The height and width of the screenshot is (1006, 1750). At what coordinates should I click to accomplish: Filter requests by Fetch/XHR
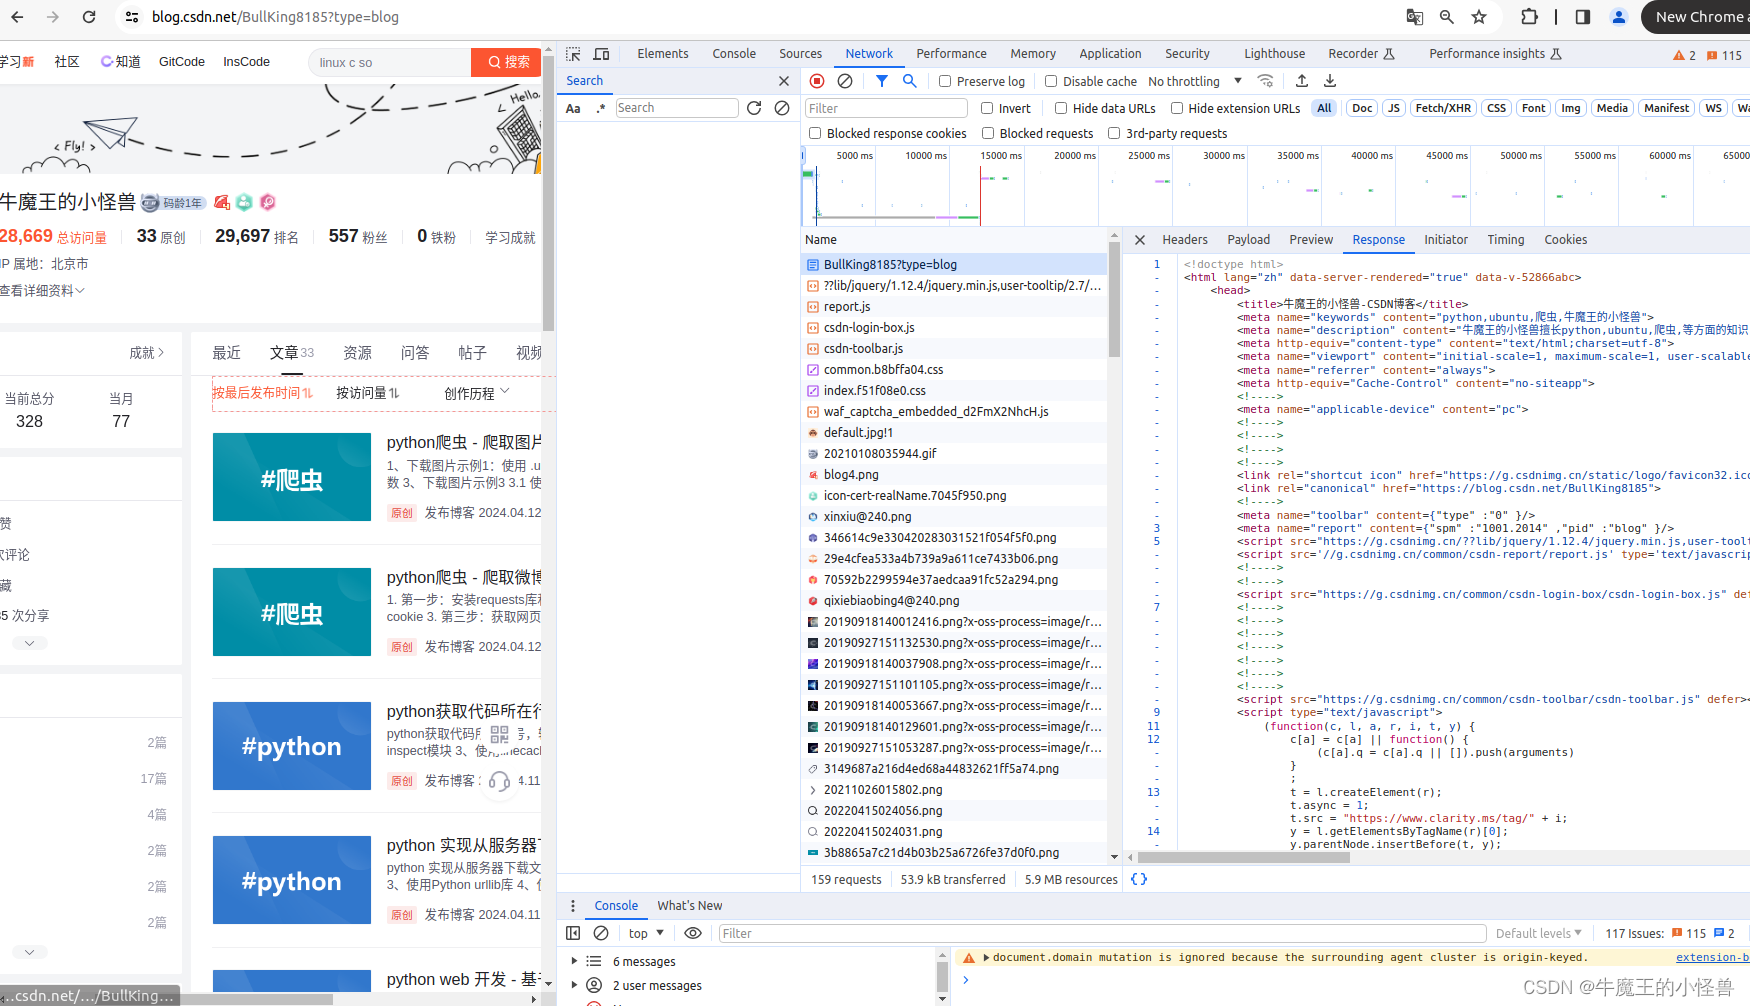(1443, 108)
